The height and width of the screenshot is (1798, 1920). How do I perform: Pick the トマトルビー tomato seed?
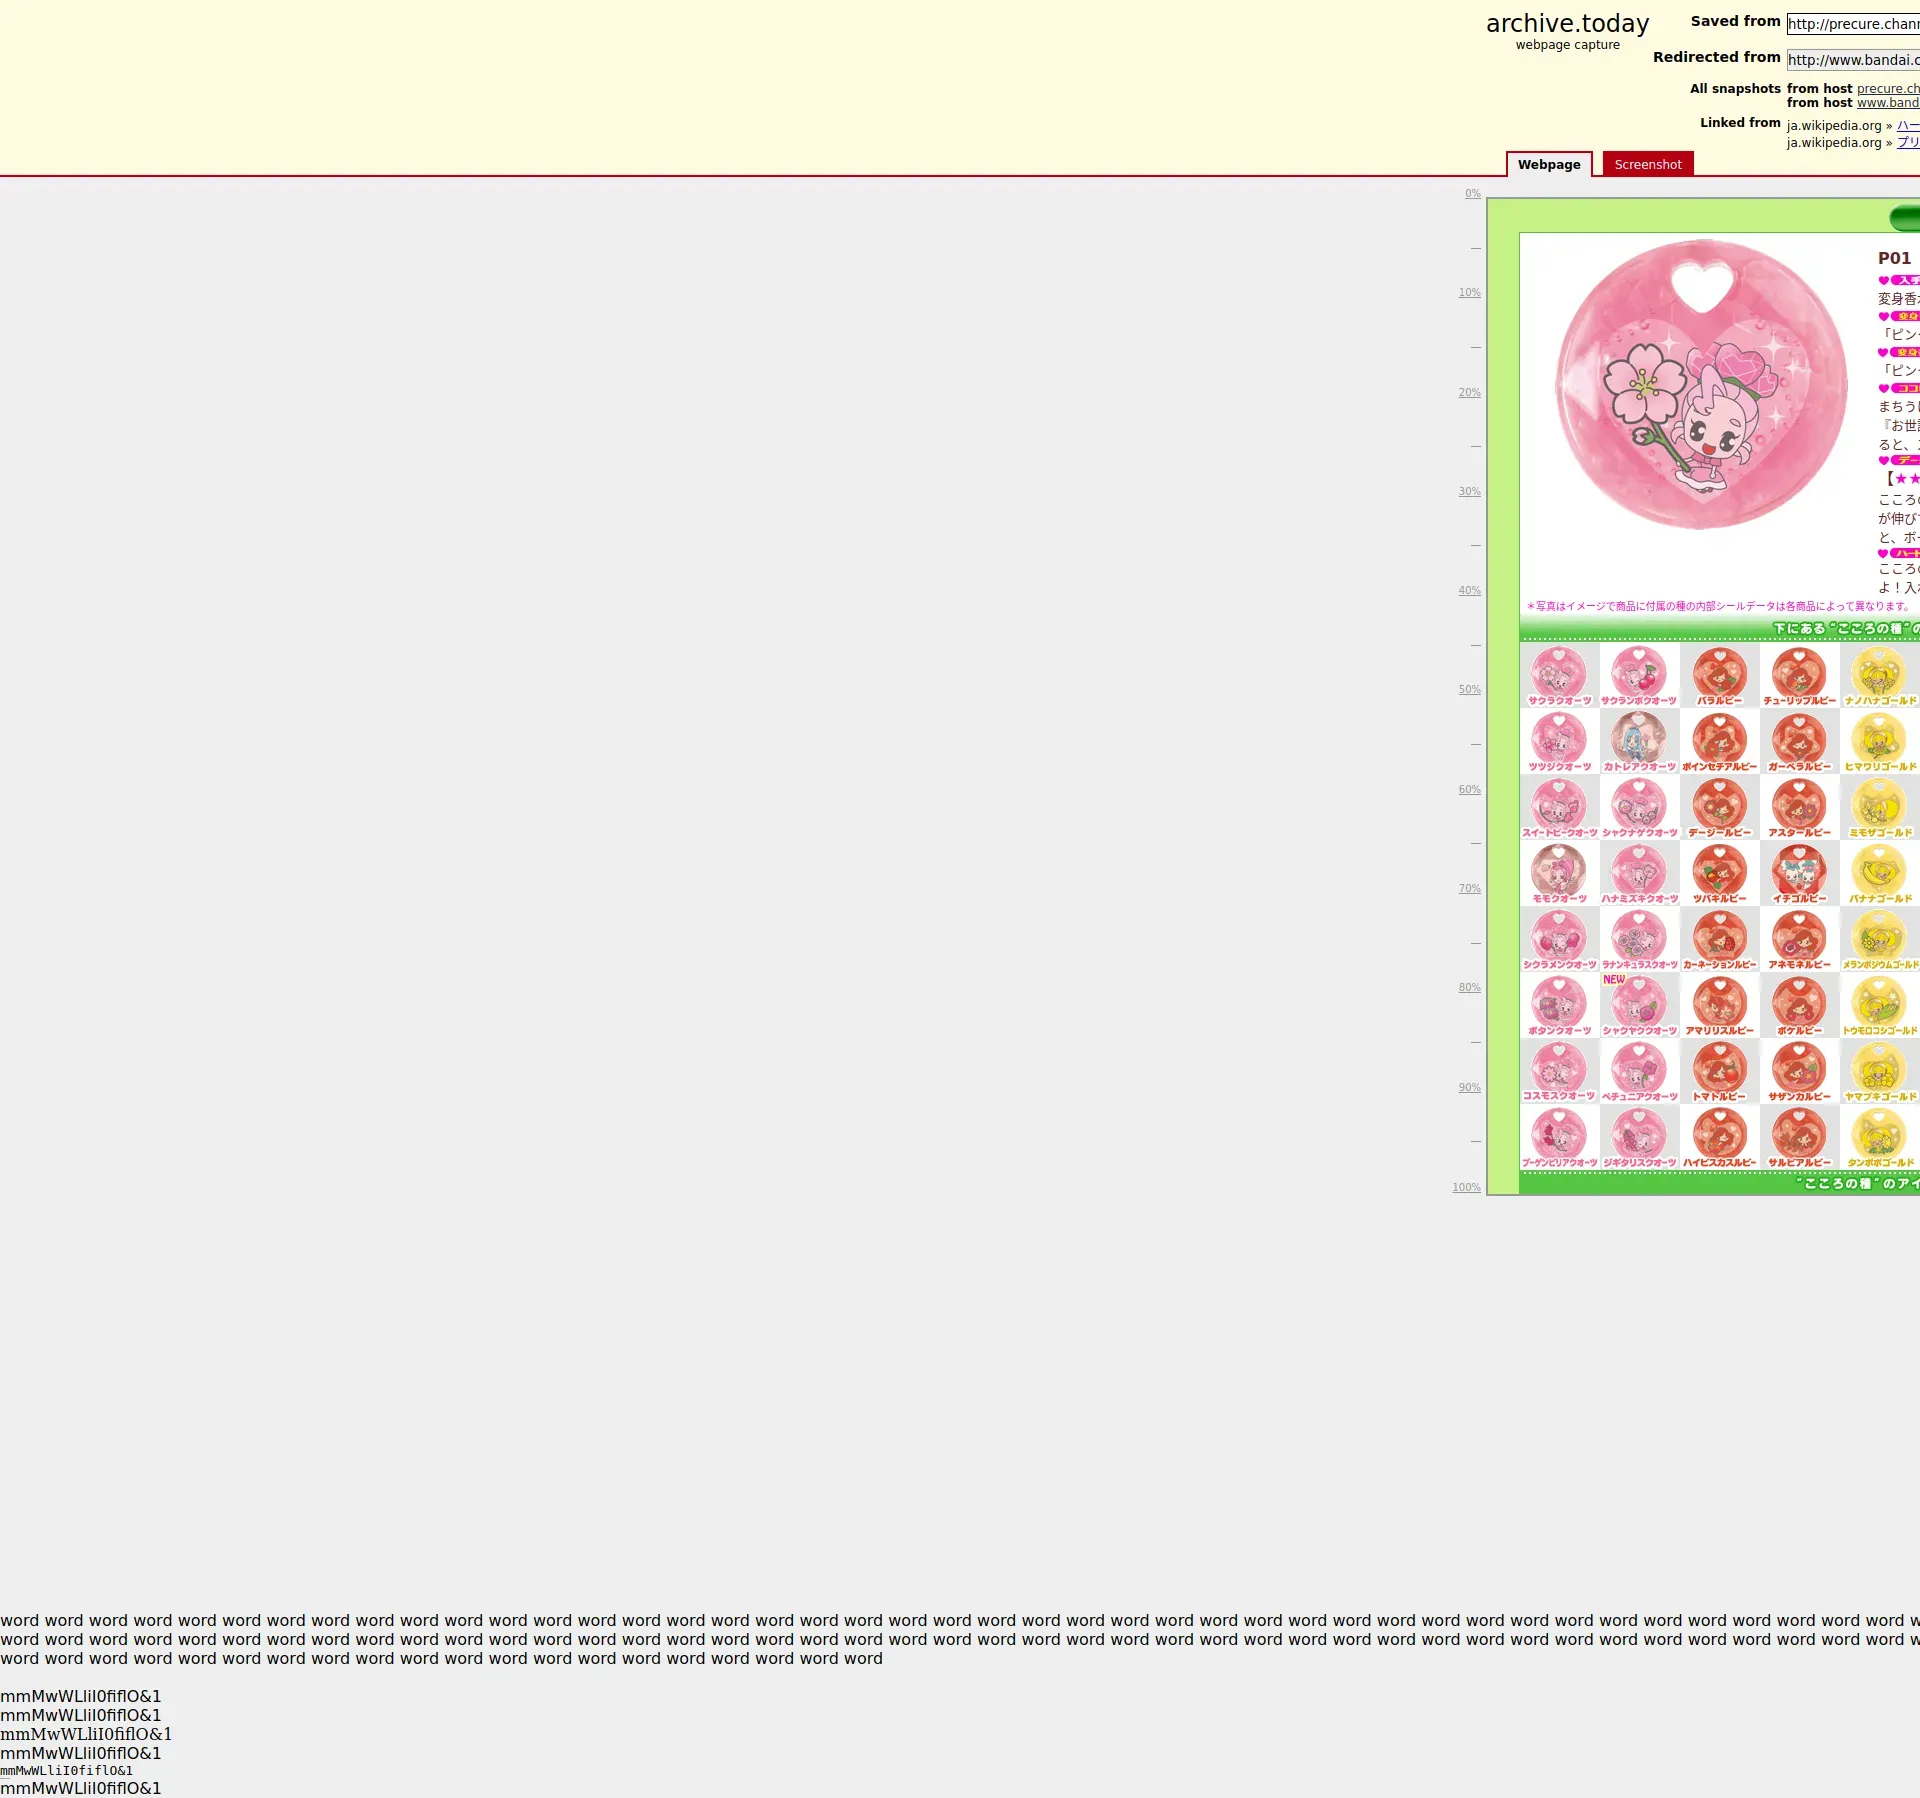tap(1719, 1069)
